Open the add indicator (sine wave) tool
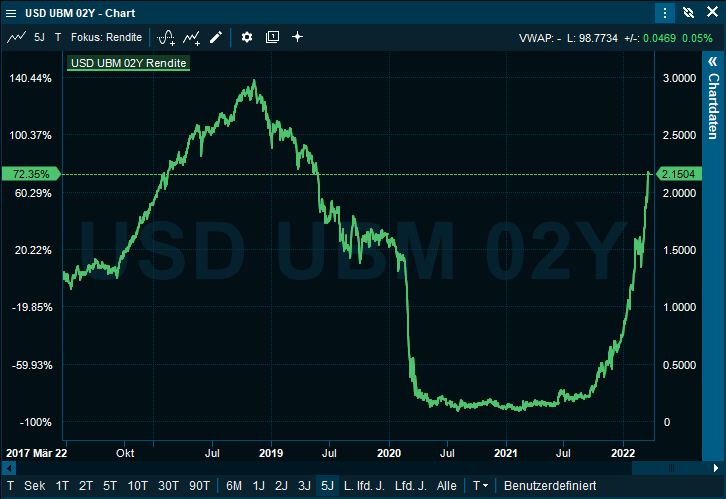726x499 pixels. 166,37
